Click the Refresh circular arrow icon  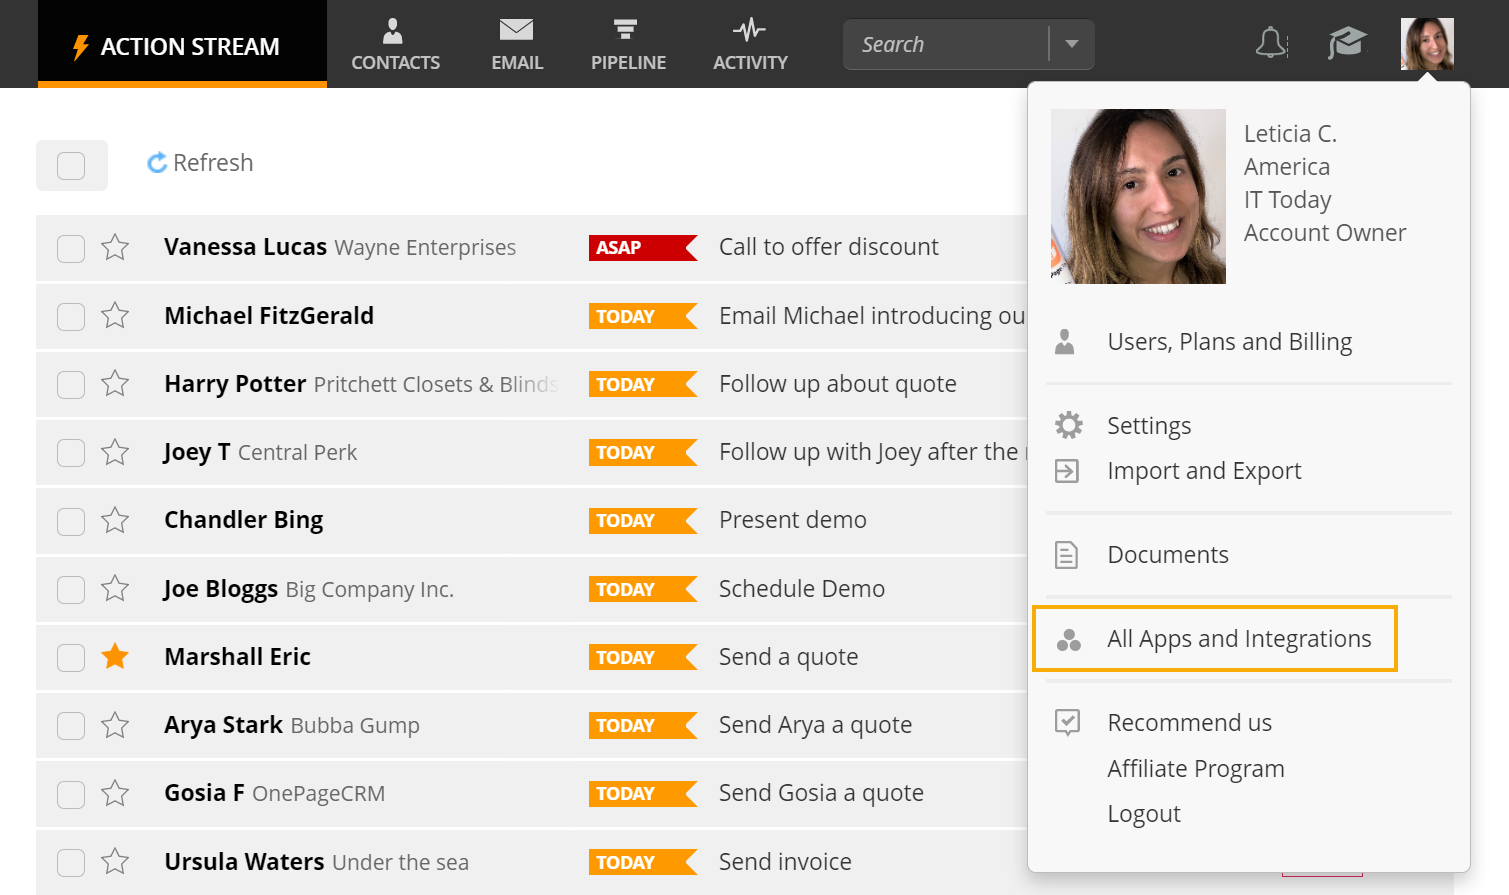[157, 163]
